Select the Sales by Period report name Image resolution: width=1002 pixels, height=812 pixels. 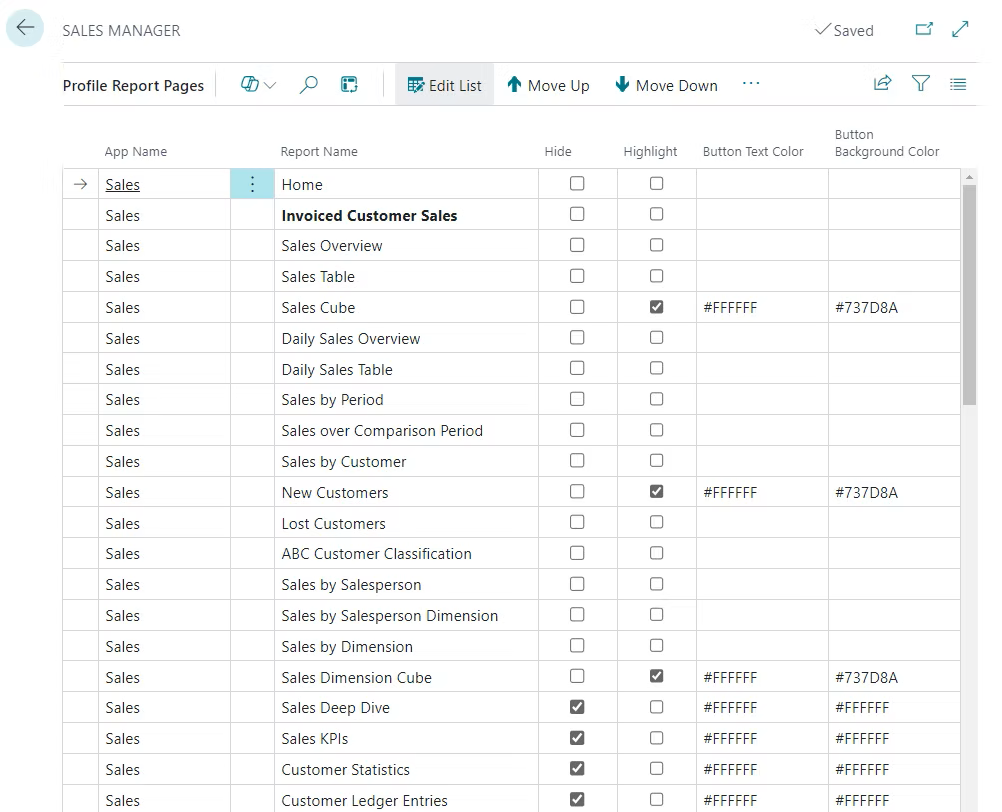332,400
